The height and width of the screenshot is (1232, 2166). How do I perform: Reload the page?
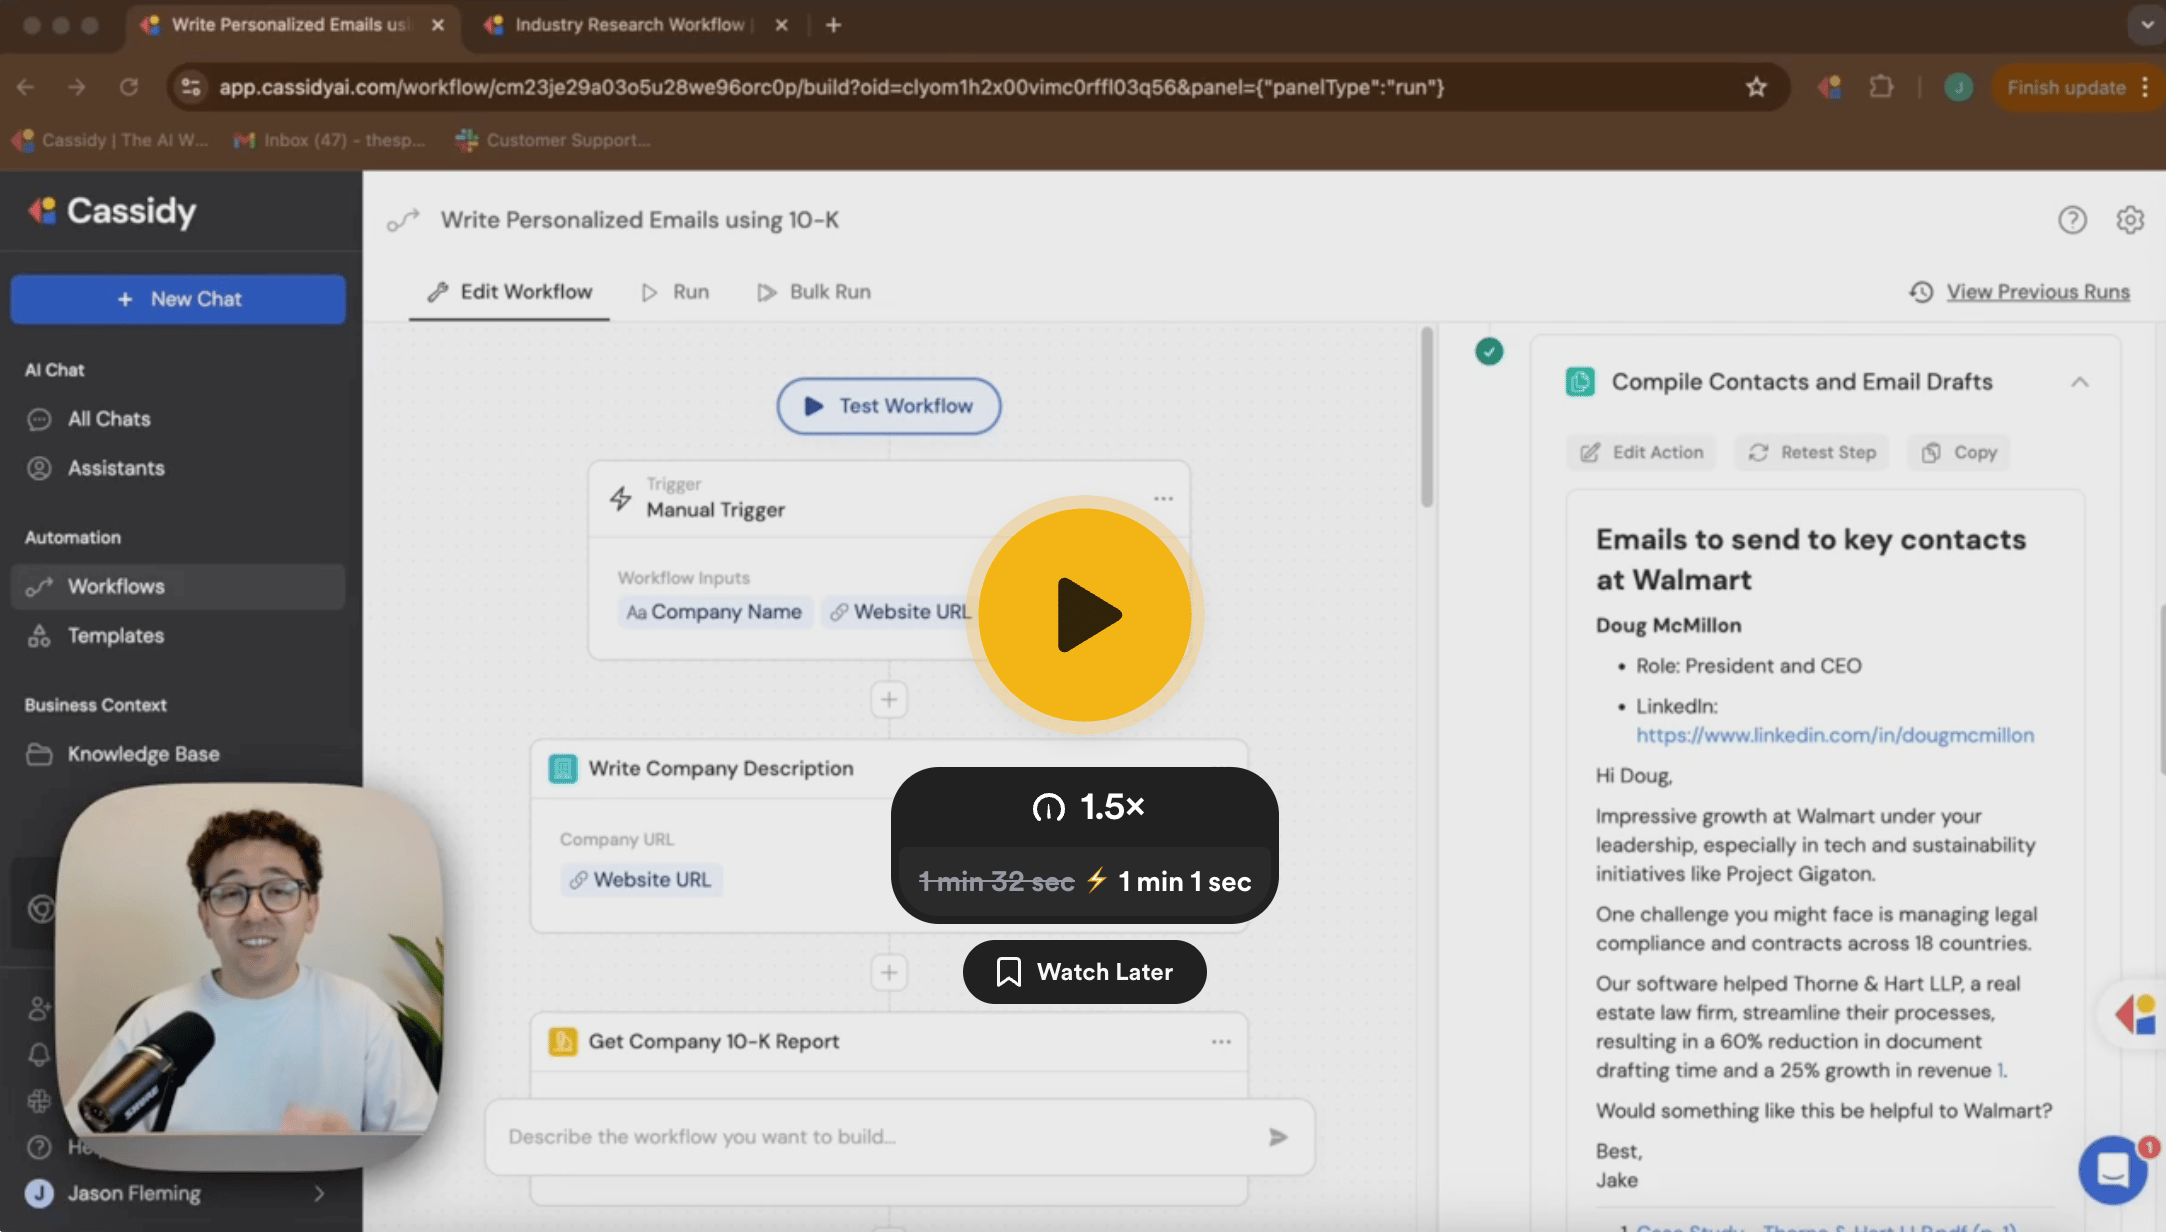[x=129, y=87]
